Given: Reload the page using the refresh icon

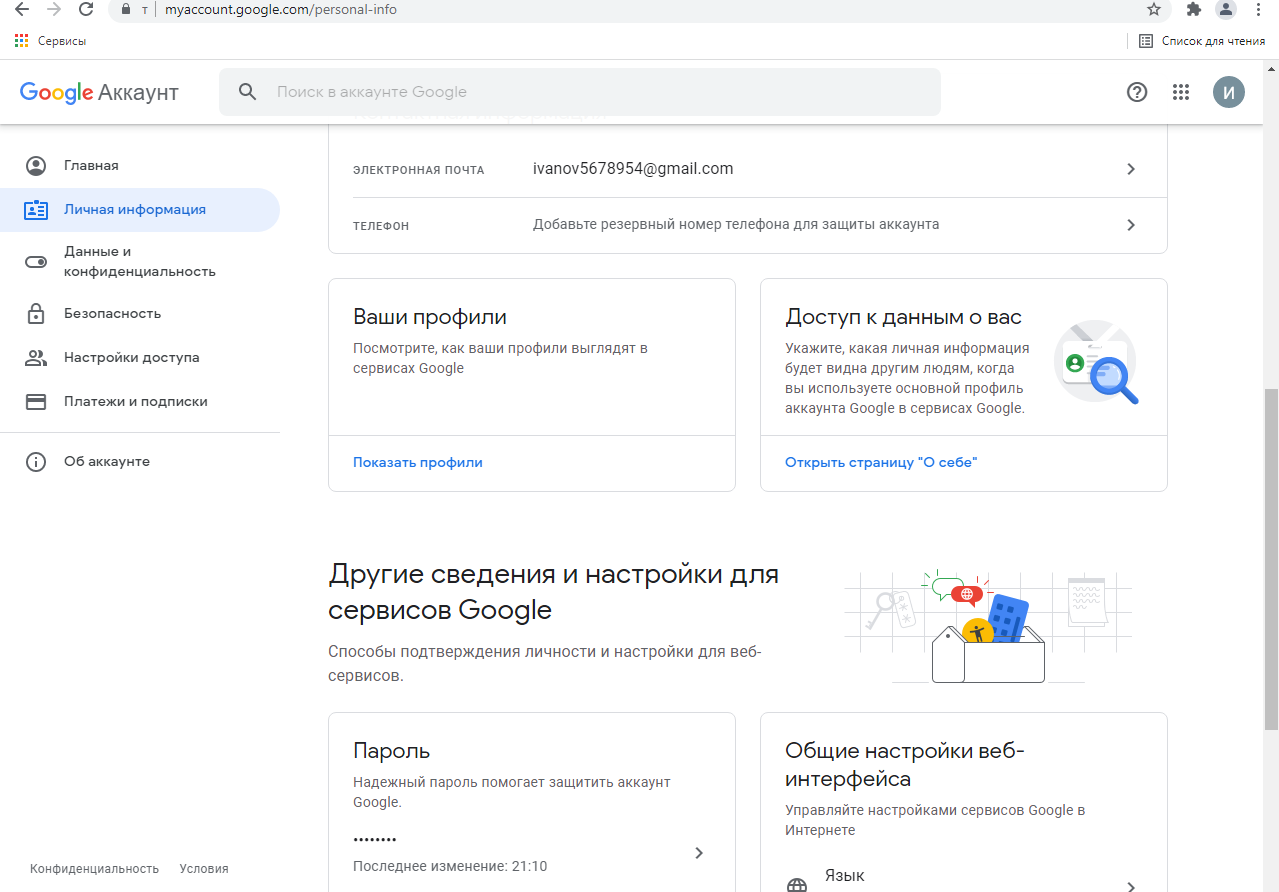Looking at the screenshot, I should [x=86, y=9].
